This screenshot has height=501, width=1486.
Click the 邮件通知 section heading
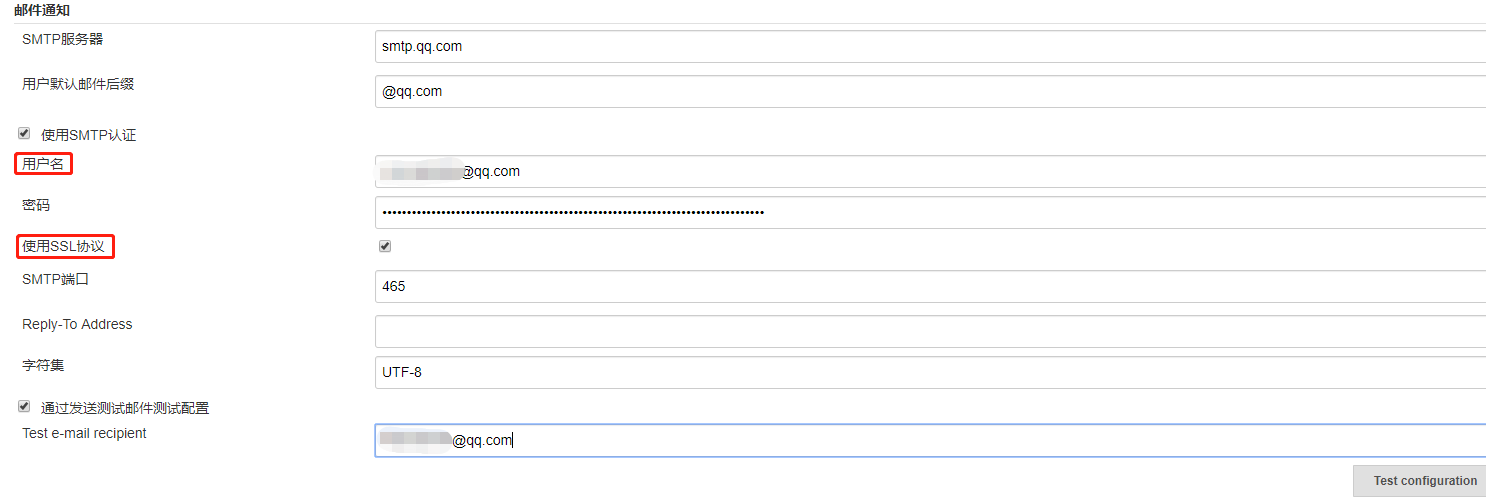click(42, 10)
